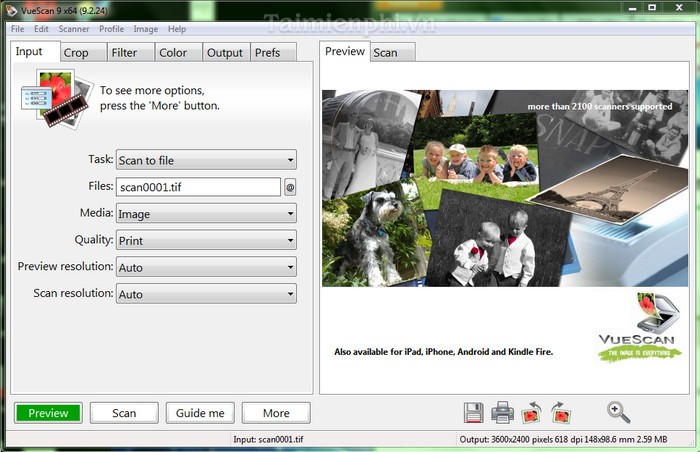Click the More button

(276, 413)
